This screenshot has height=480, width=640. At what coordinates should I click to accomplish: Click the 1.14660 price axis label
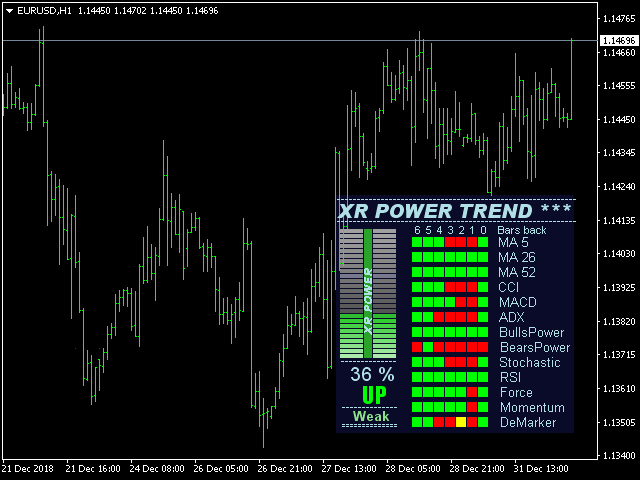point(619,53)
